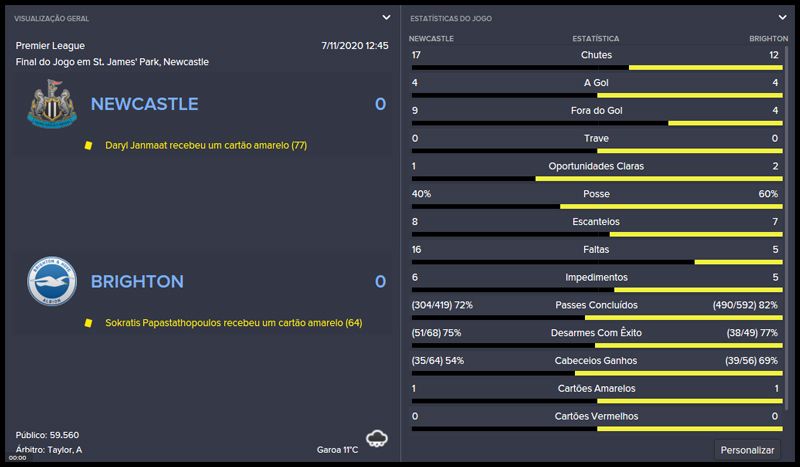The width and height of the screenshot is (800, 467).
Task: Open the BRIGHTON team name link
Action: (137, 282)
